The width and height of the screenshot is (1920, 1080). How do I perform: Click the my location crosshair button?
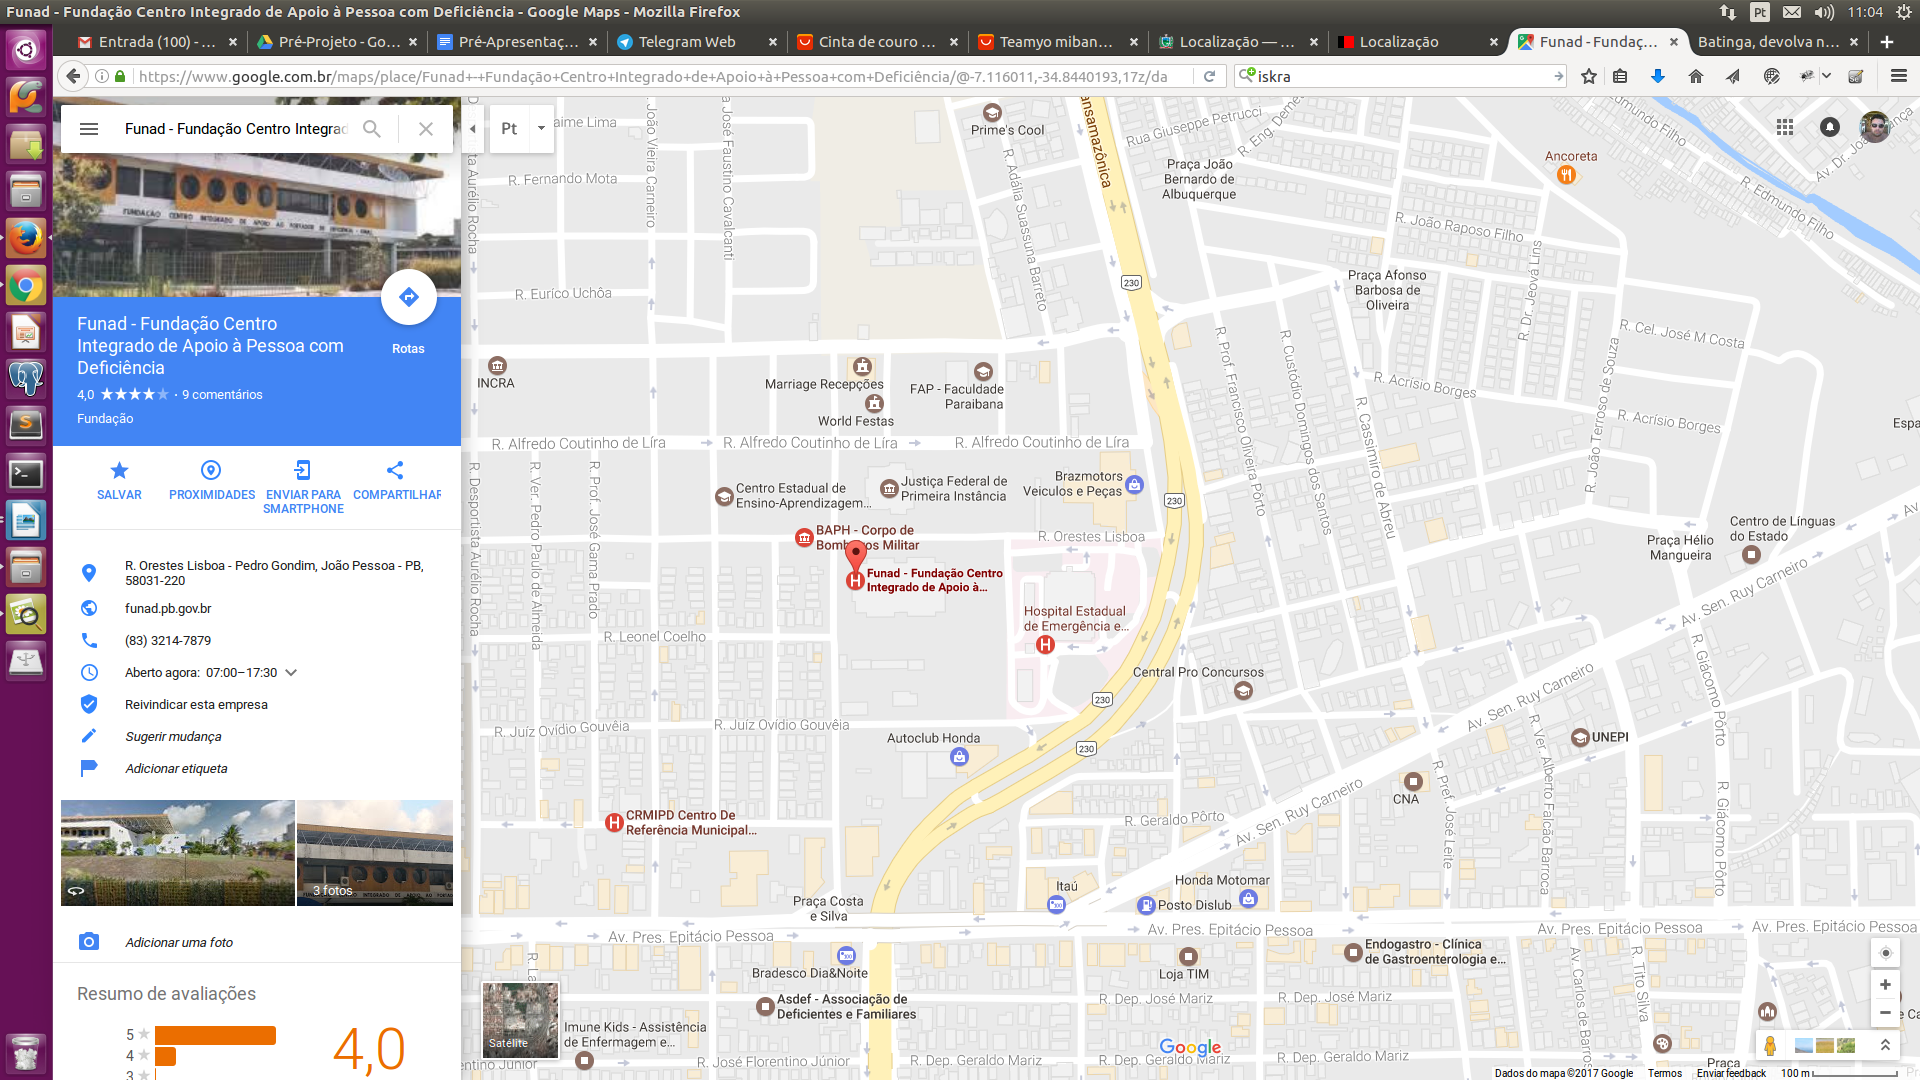tap(1885, 952)
